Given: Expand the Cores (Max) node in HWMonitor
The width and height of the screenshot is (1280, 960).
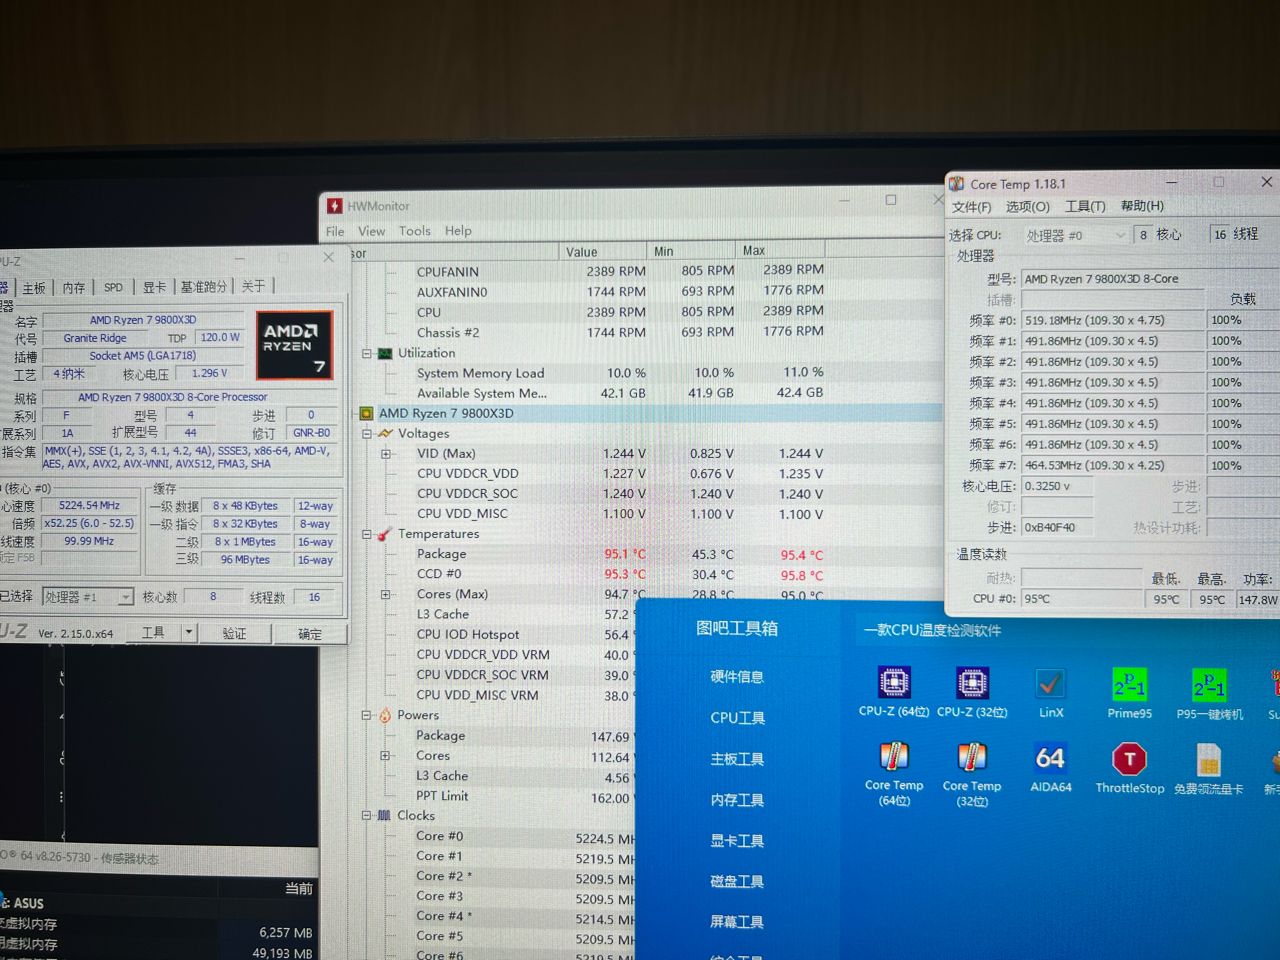Looking at the screenshot, I should click(x=385, y=594).
